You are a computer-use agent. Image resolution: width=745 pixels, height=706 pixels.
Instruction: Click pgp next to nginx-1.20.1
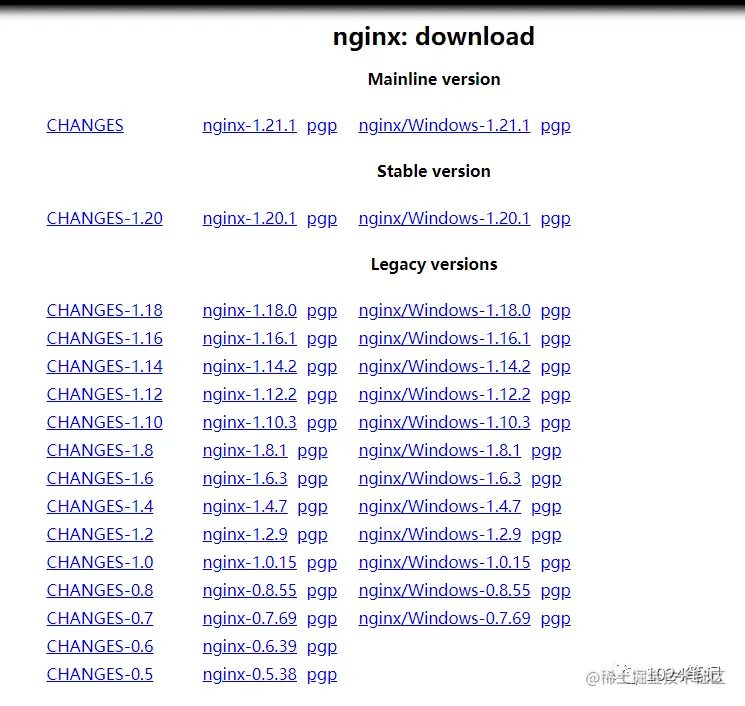tap(322, 219)
